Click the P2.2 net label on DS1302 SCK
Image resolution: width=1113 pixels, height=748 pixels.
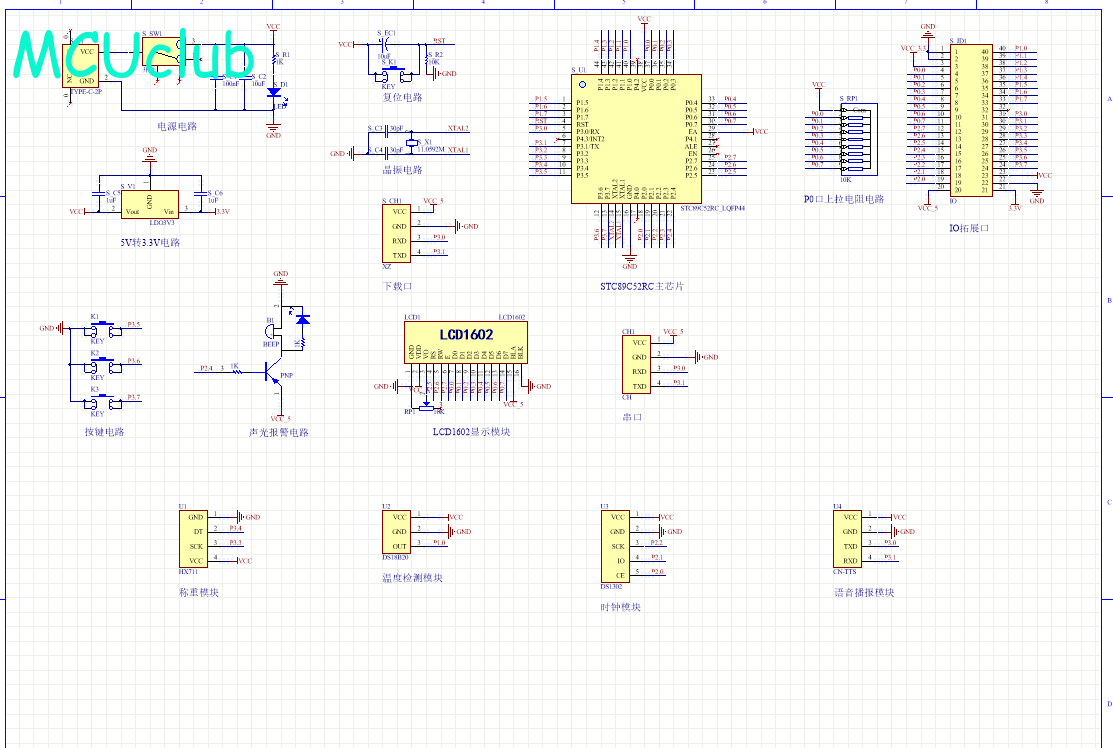coord(657,543)
